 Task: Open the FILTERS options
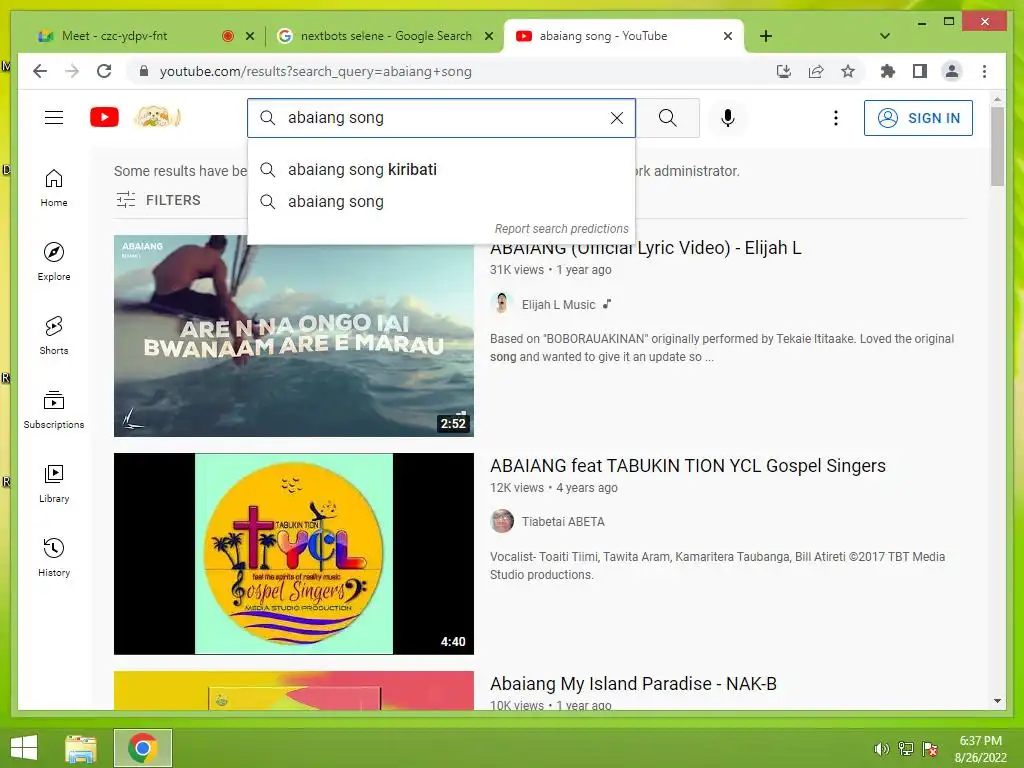pos(158,200)
